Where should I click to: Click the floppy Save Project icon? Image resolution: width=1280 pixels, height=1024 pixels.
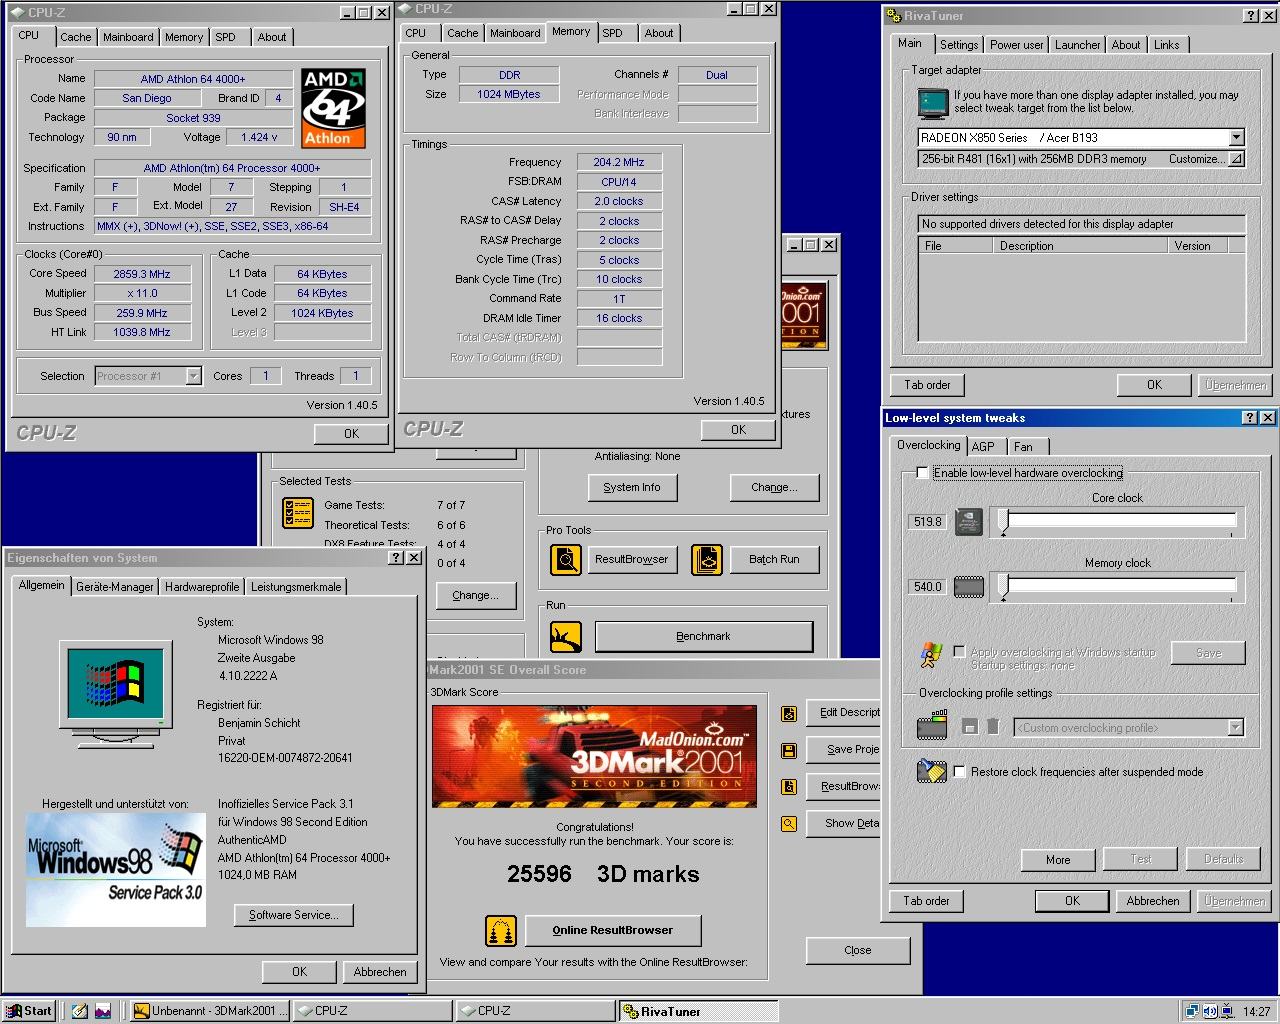[x=789, y=750]
